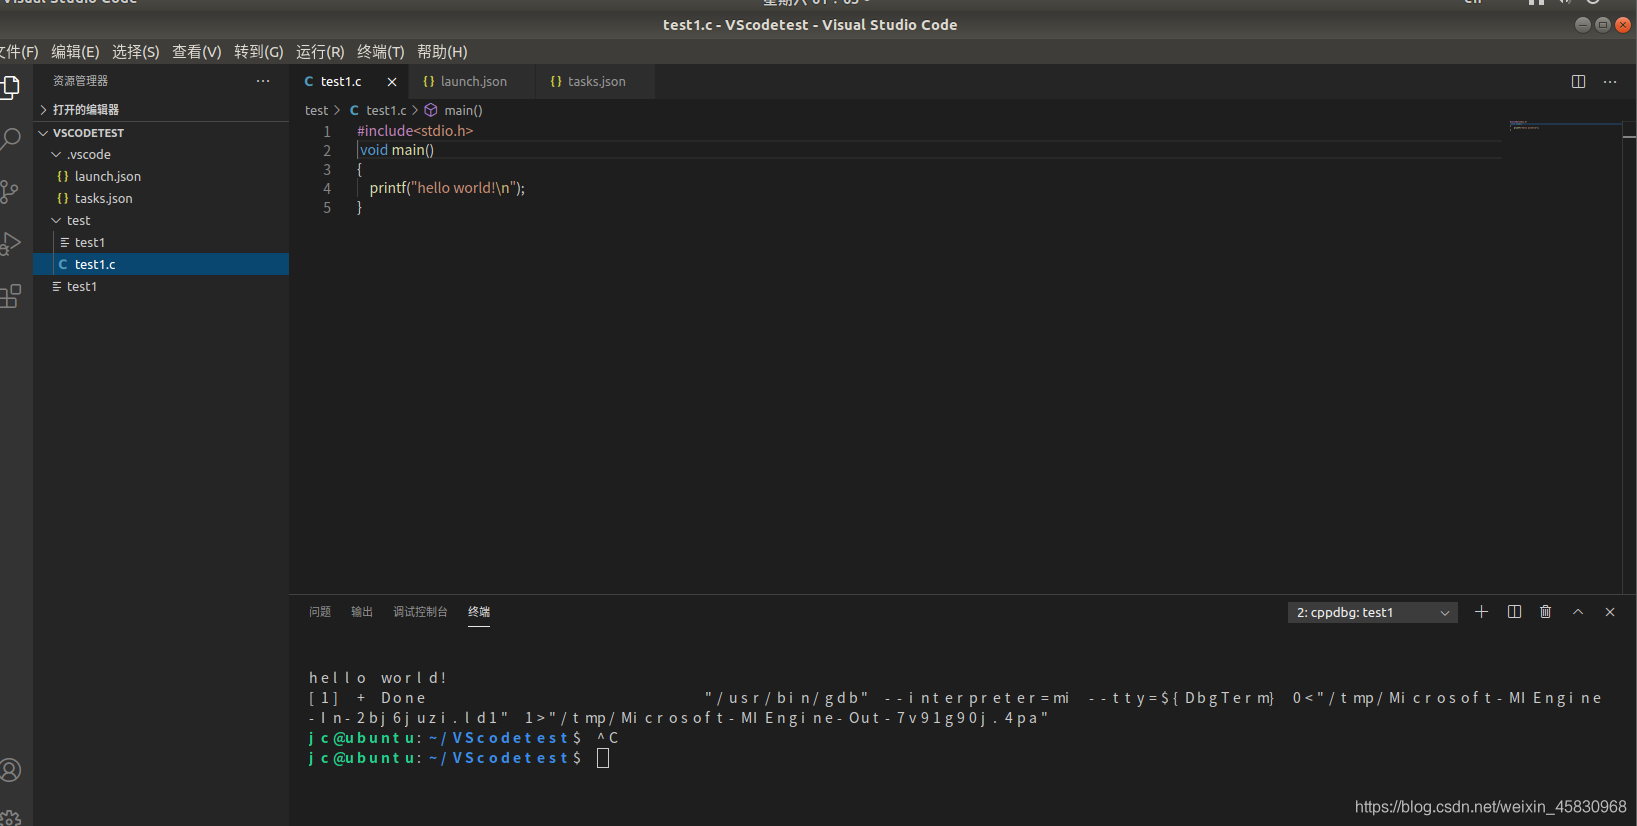Screen dimensions: 1637x826
Task: Open the Accounts menu icon
Action: point(10,770)
